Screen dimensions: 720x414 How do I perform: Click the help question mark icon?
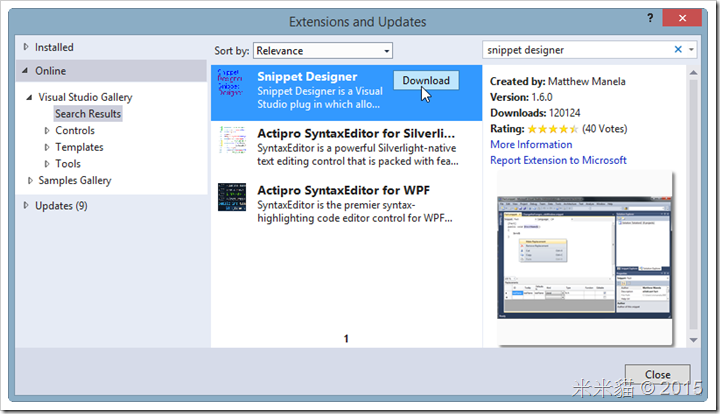pyautogui.click(x=651, y=19)
